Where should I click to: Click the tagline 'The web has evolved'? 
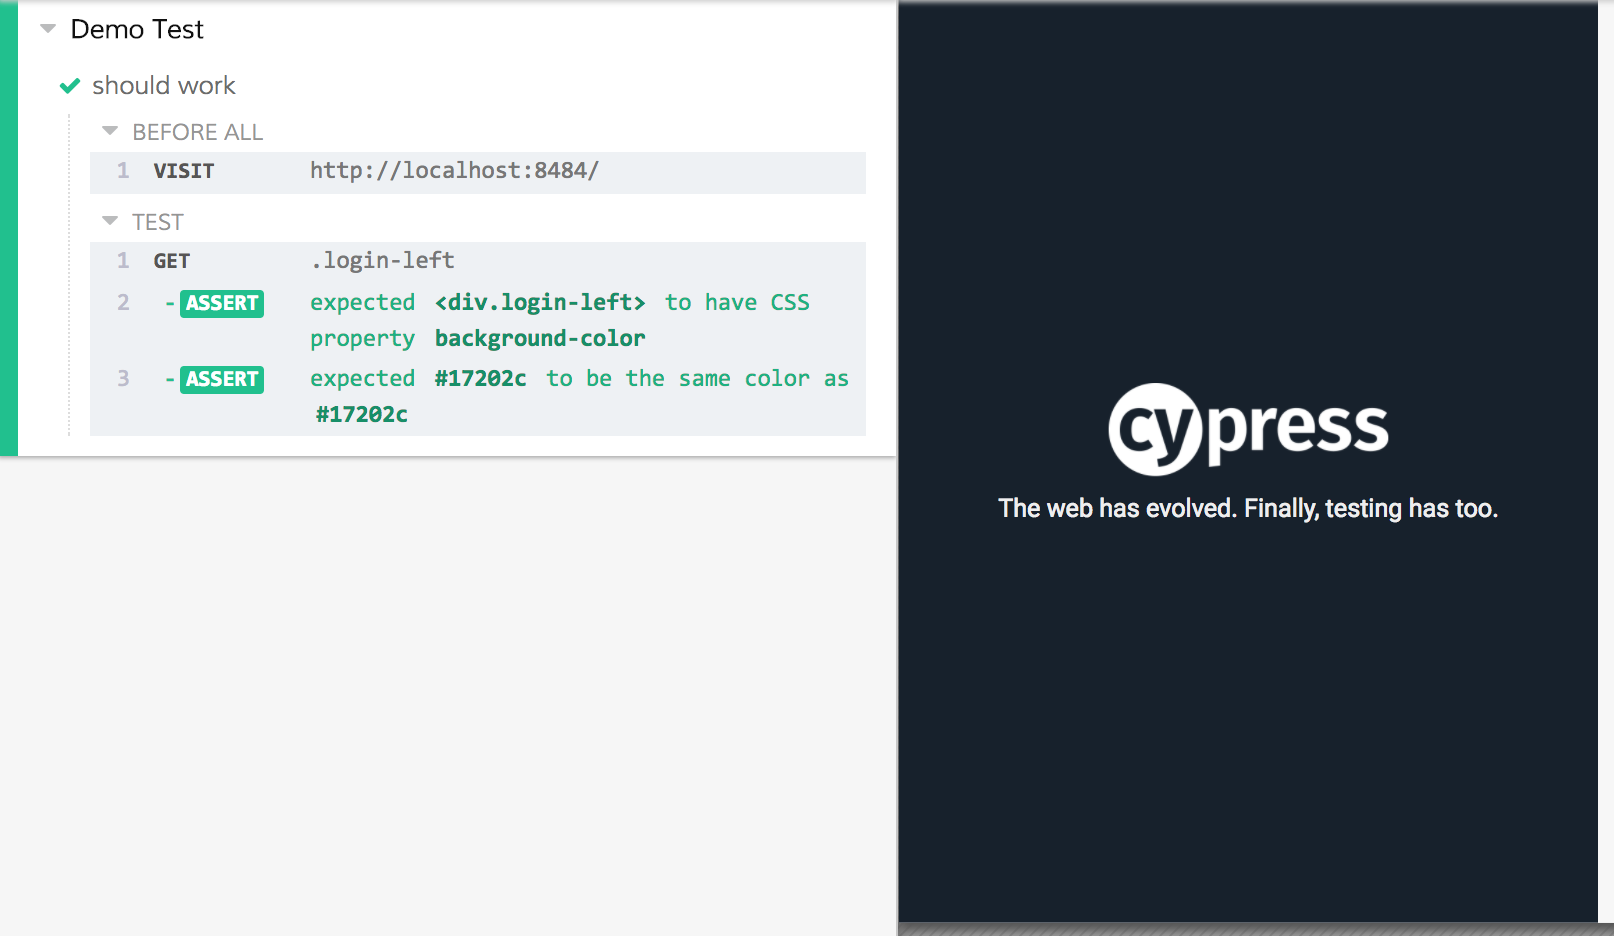(x=1249, y=508)
